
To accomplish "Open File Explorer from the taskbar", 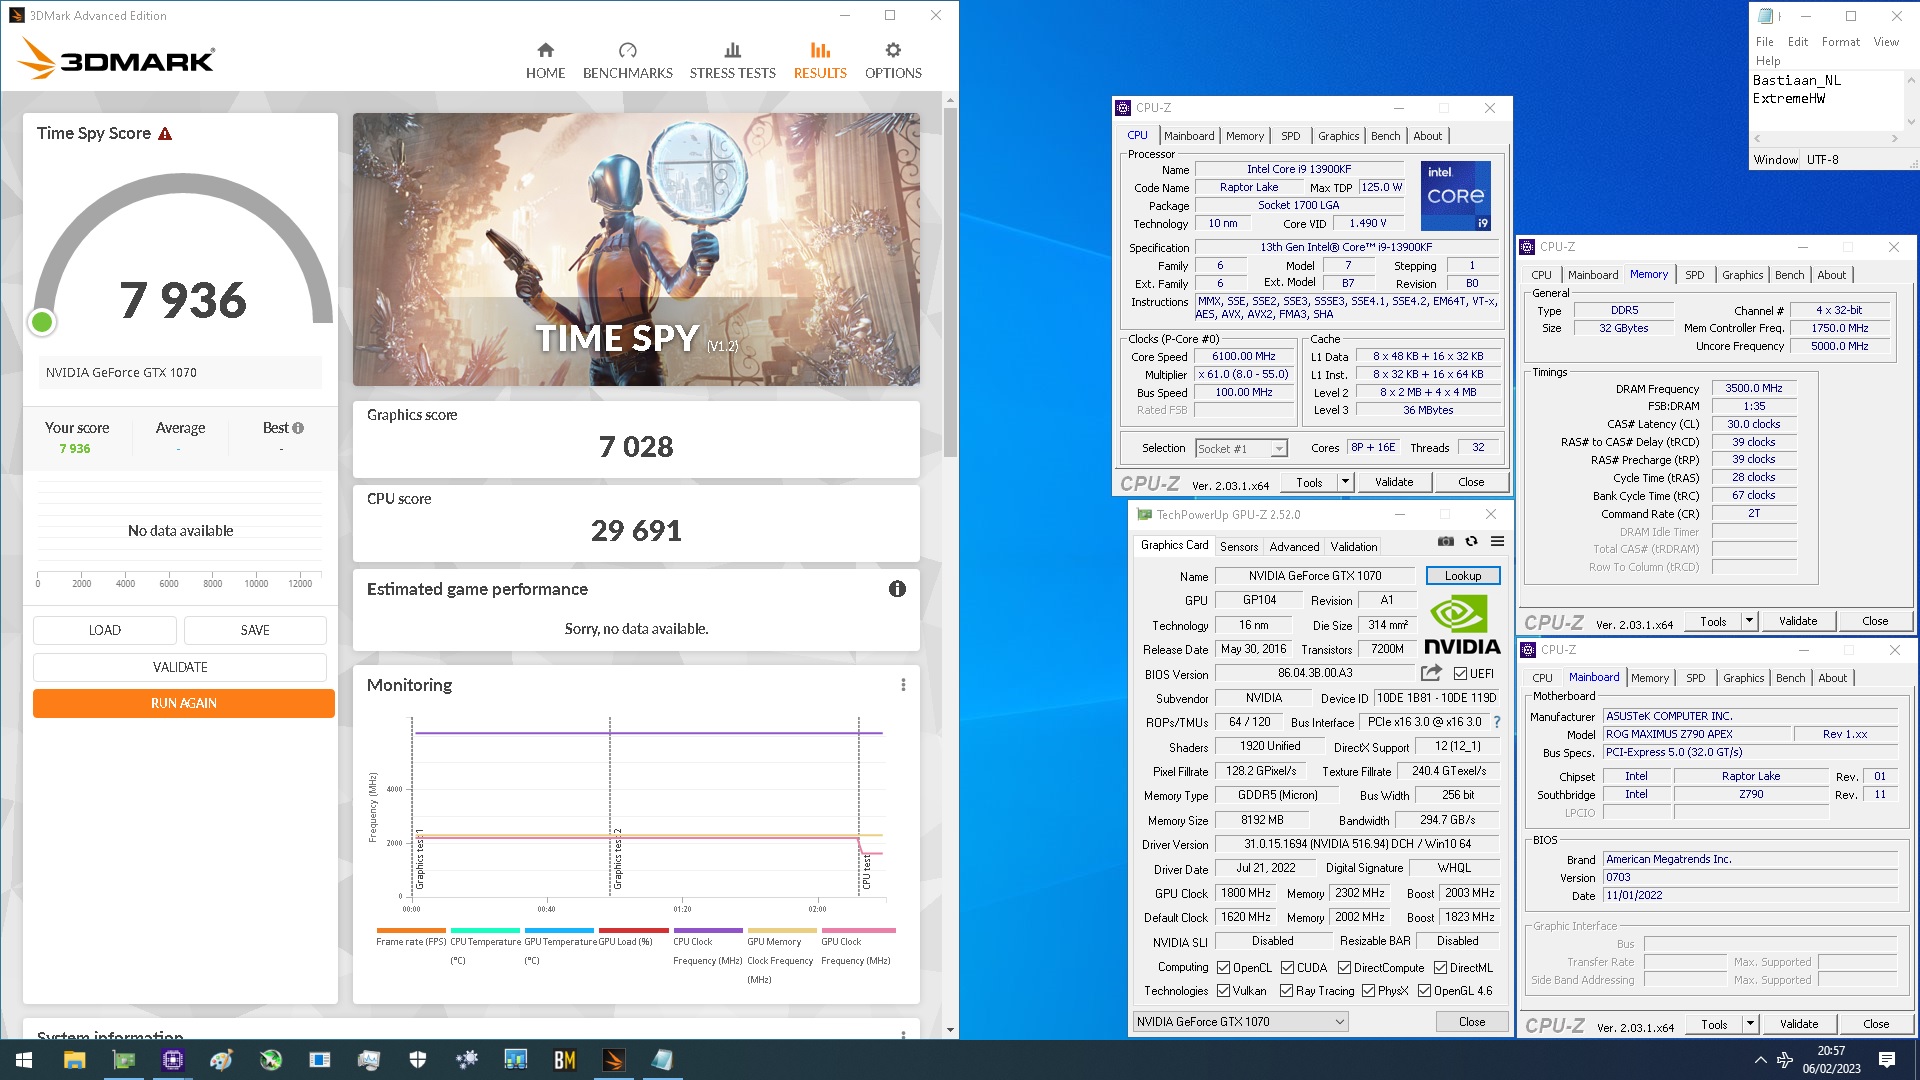I will click(x=74, y=1060).
